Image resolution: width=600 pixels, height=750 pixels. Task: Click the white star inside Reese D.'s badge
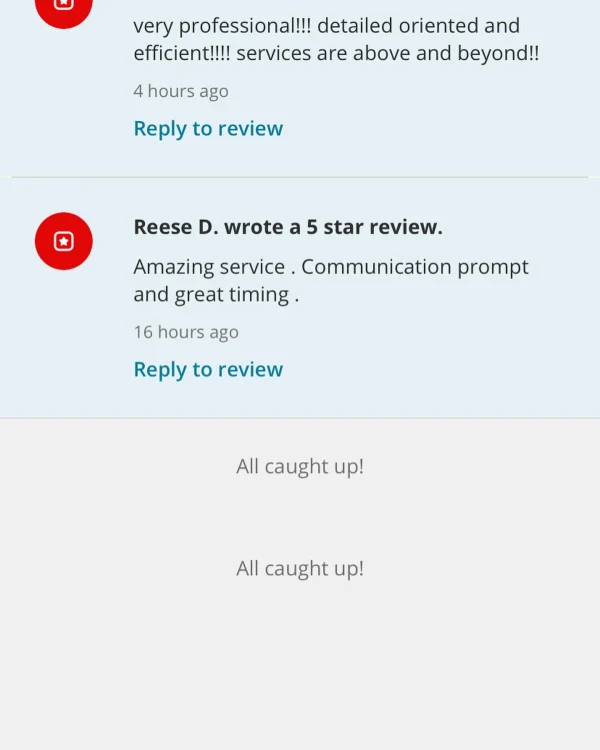[64, 241]
